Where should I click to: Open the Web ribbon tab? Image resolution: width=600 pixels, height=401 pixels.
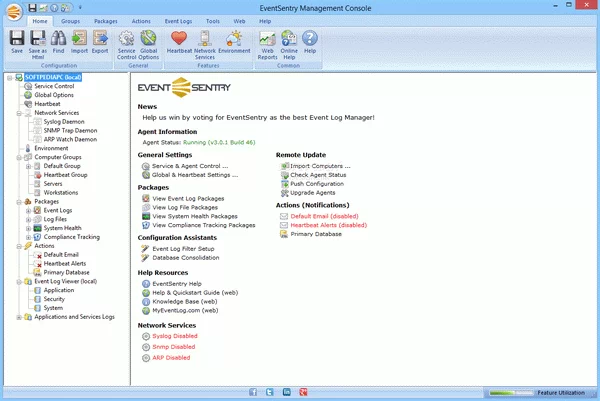(239, 21)
